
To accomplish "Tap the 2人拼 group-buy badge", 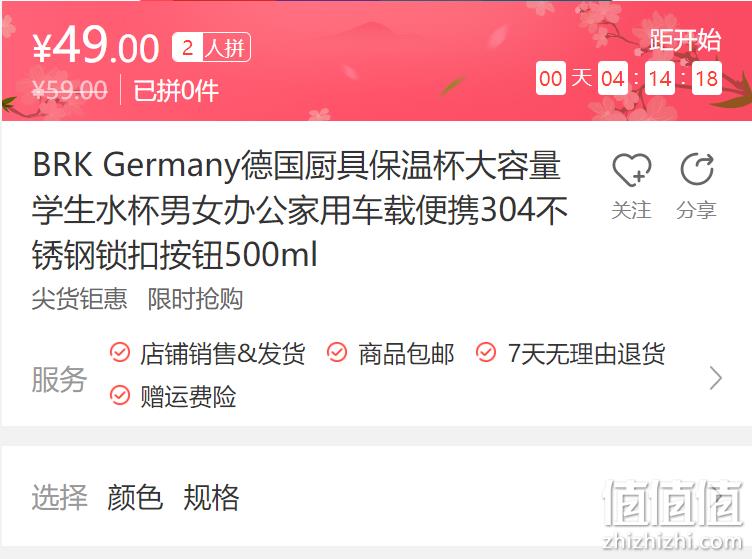I will point(212,47).
